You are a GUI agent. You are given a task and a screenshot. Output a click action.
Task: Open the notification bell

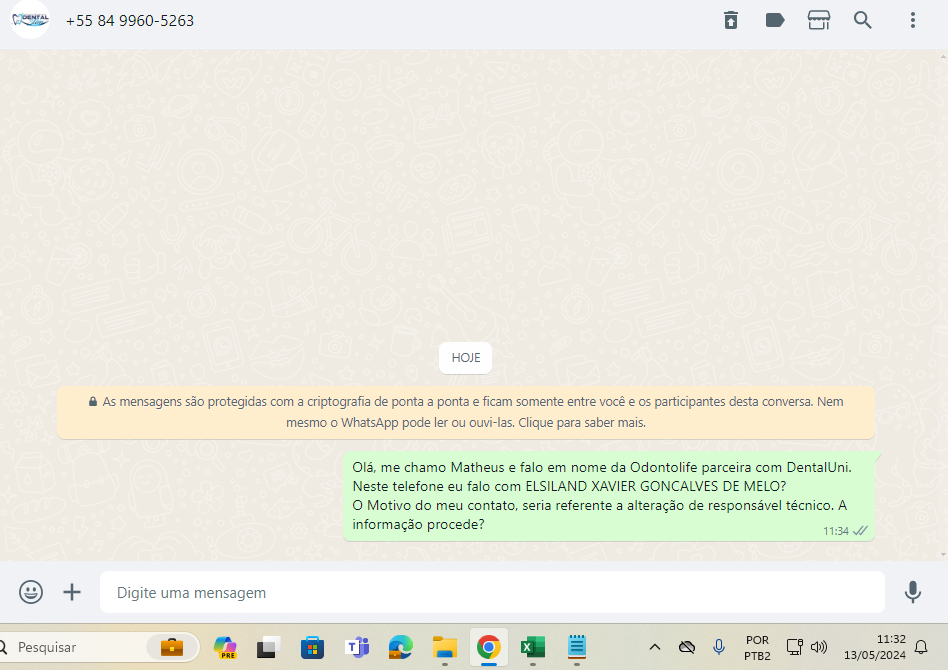(x=921, y=647)
